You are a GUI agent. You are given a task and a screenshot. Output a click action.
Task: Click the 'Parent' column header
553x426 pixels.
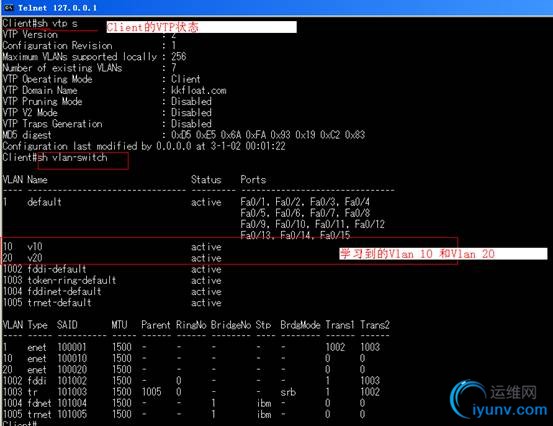coord(156,325)
